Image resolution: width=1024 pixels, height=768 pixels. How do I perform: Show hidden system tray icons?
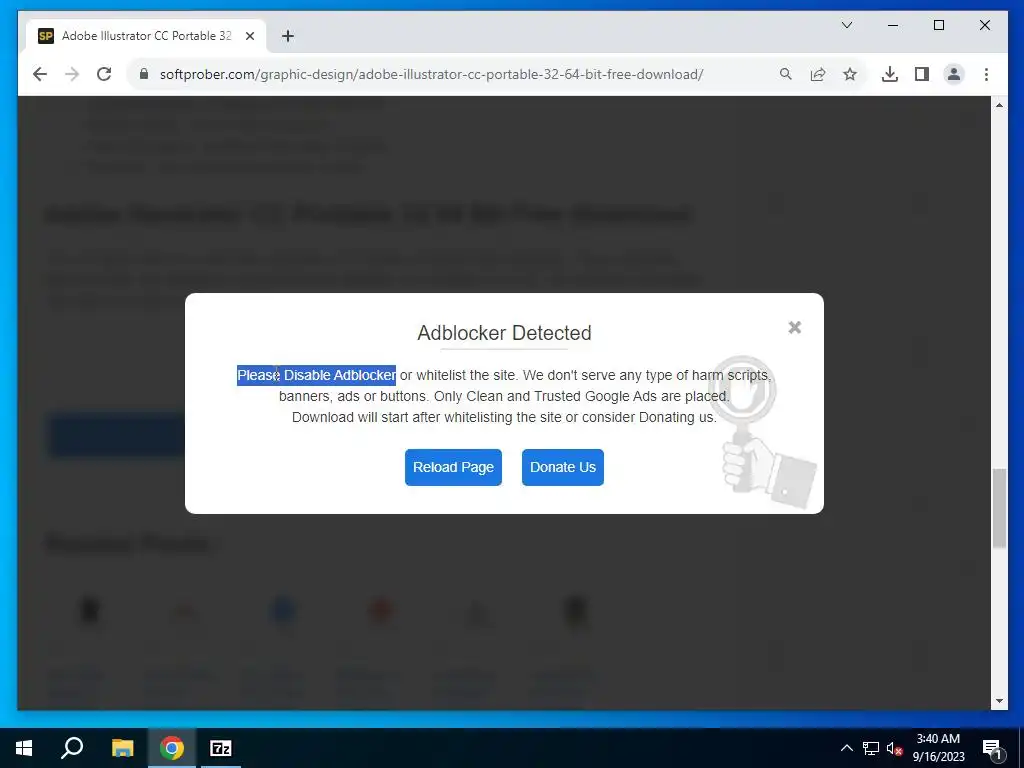coord(846,748)
